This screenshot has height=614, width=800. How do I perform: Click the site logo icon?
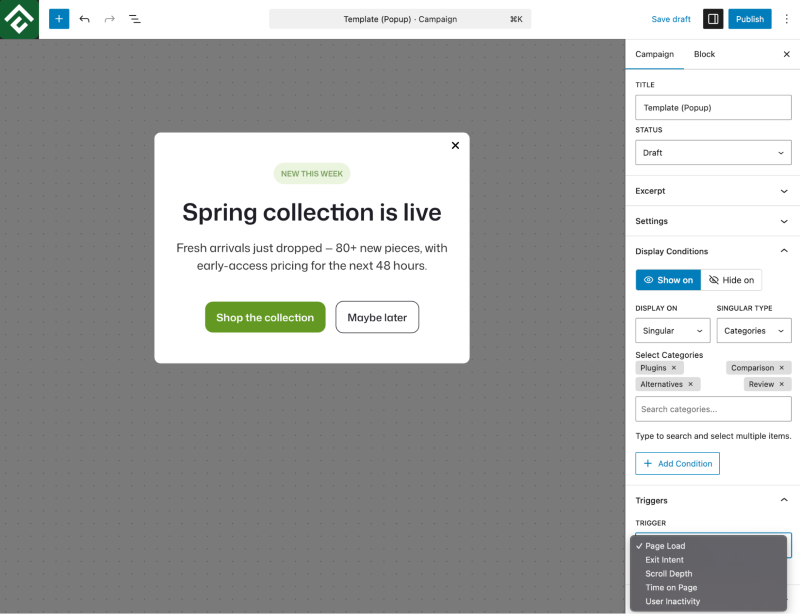pos(19,19)
